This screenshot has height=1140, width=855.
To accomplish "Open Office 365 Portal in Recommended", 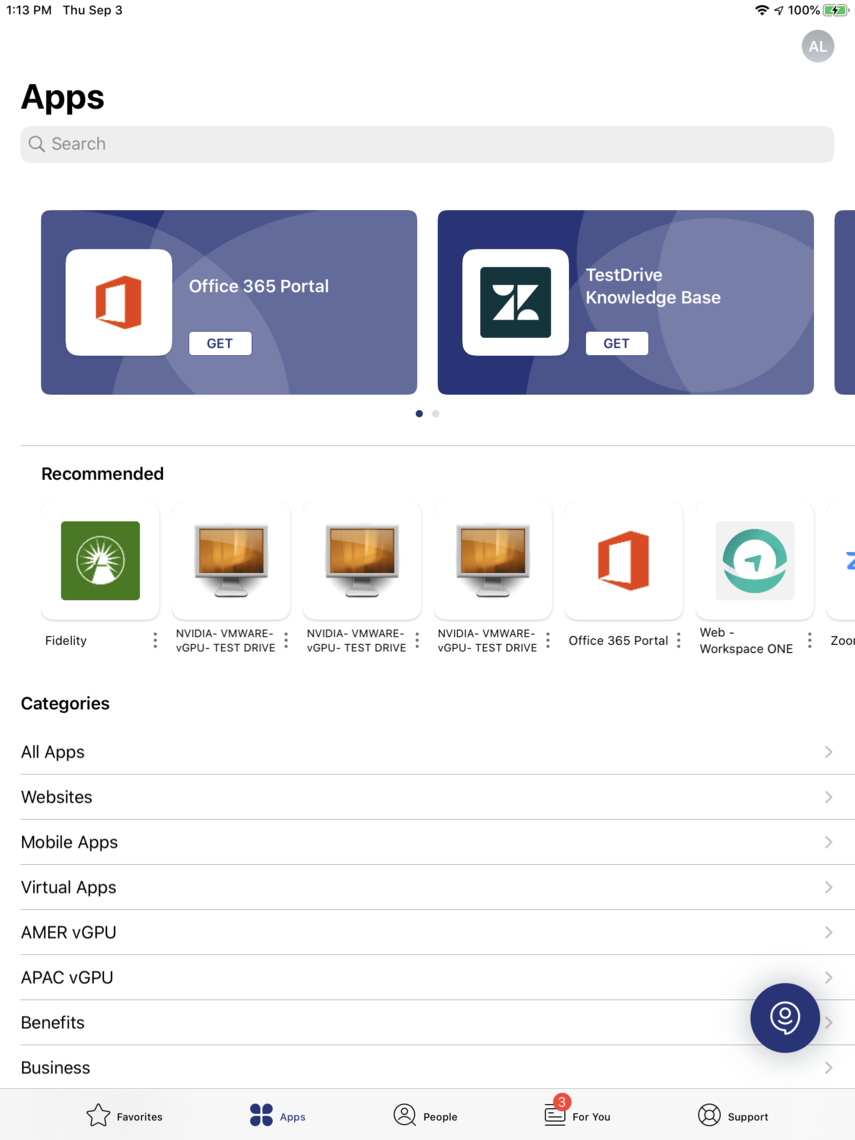I will point(623,561).
